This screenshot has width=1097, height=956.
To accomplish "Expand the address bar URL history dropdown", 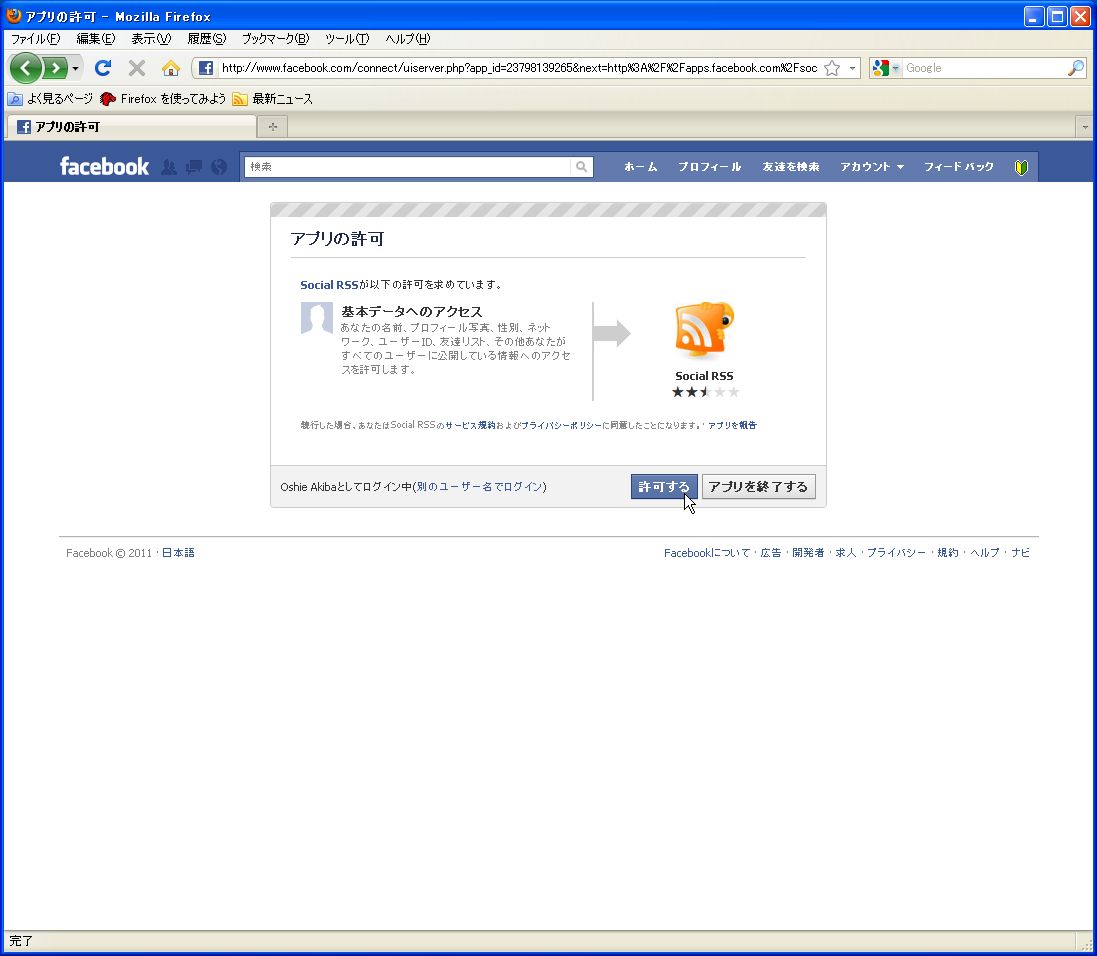I will pos(852,68).
